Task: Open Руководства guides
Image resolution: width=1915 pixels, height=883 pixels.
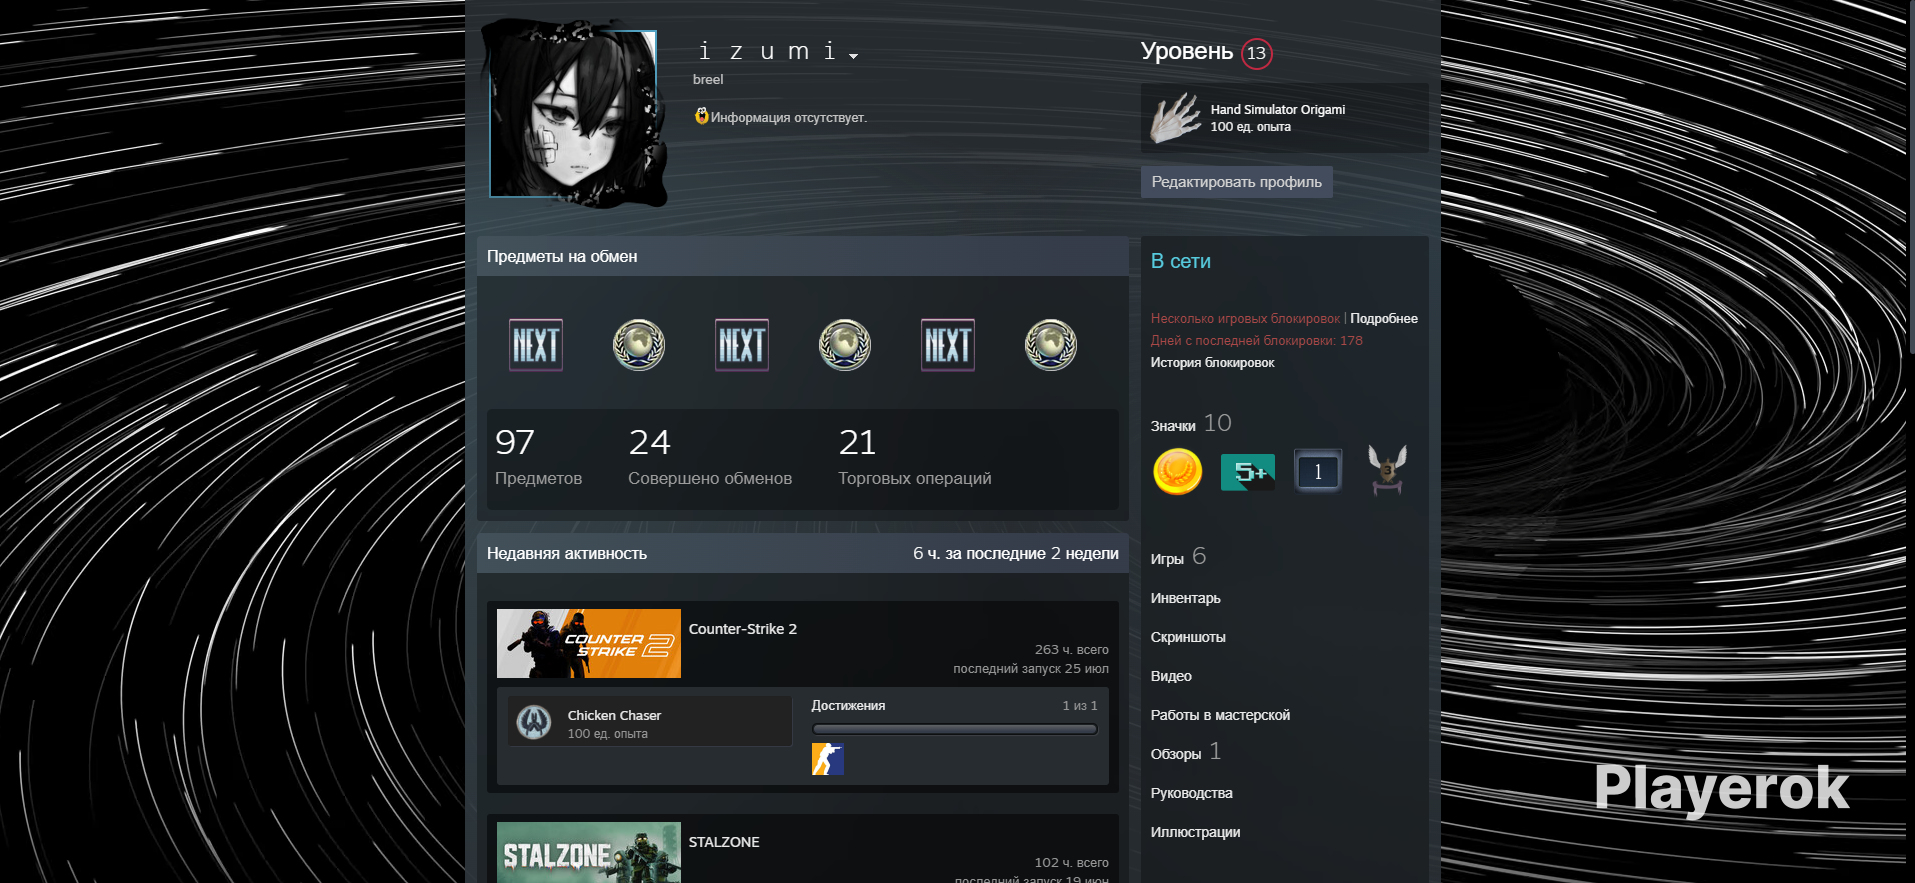Action: tap(1191, 793)
